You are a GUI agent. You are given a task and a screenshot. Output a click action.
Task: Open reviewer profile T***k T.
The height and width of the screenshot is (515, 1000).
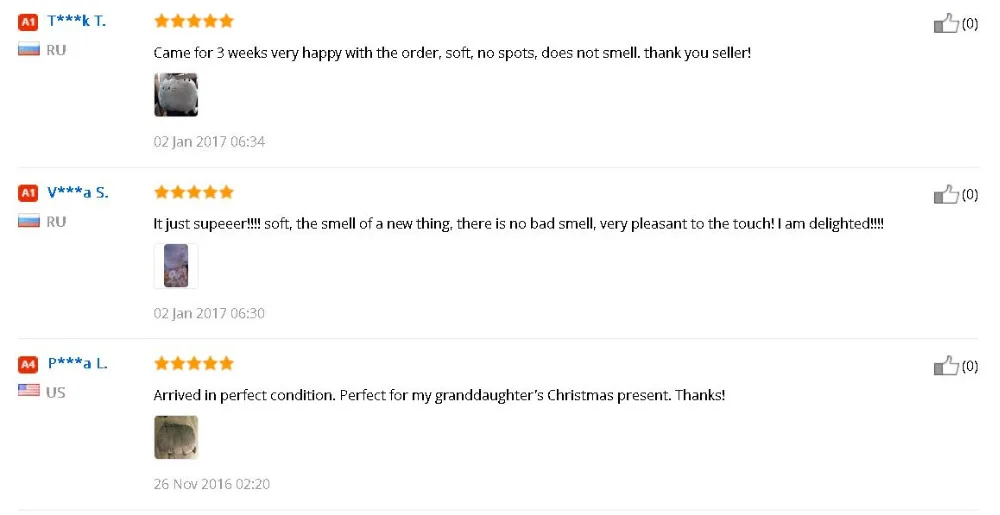[76, 21]
